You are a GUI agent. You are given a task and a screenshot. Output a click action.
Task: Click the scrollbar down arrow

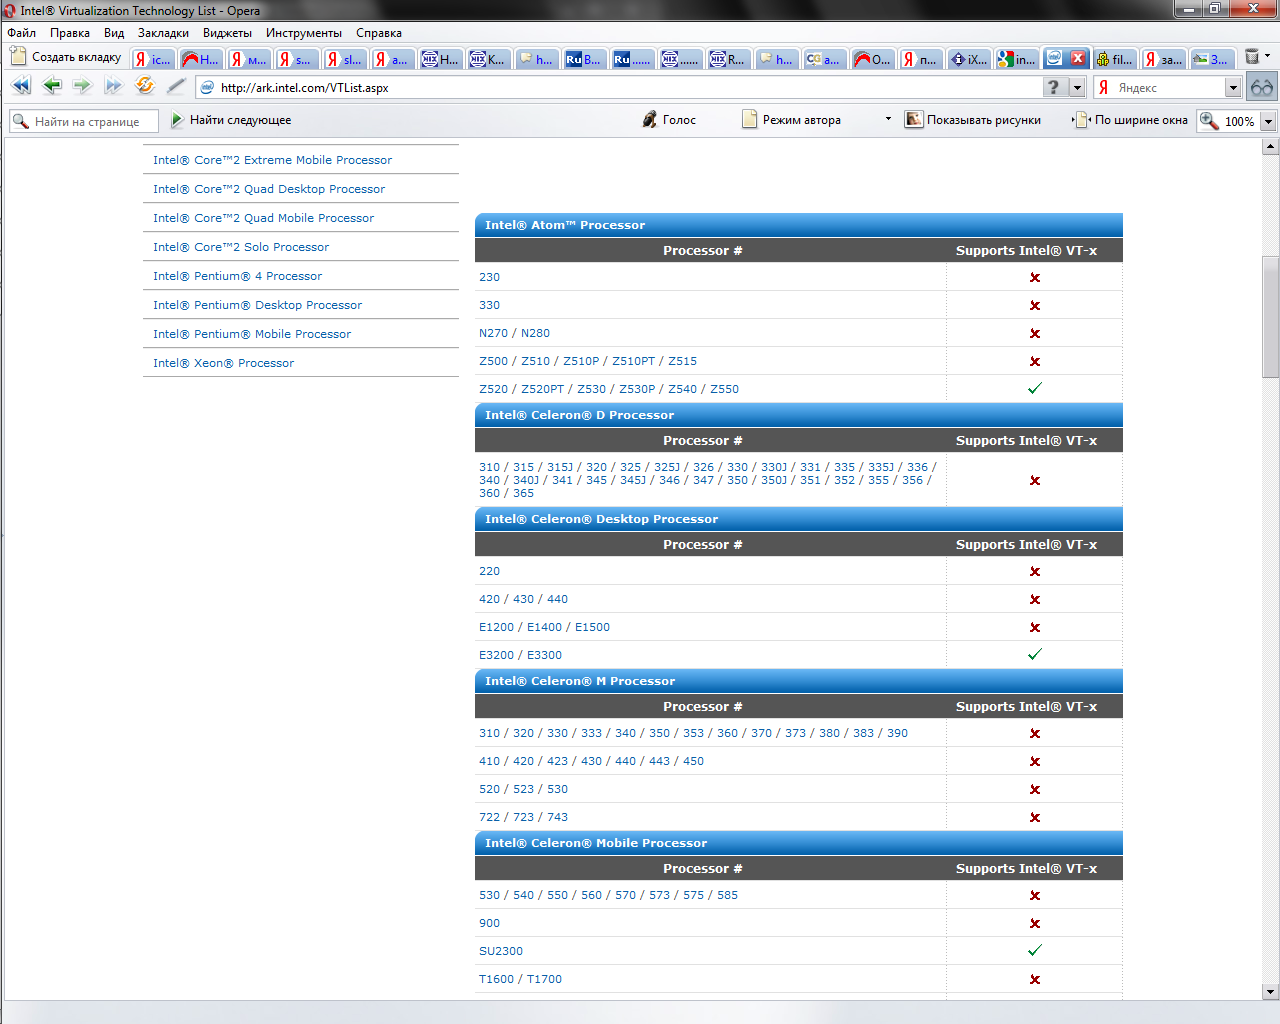[1270, 992]
